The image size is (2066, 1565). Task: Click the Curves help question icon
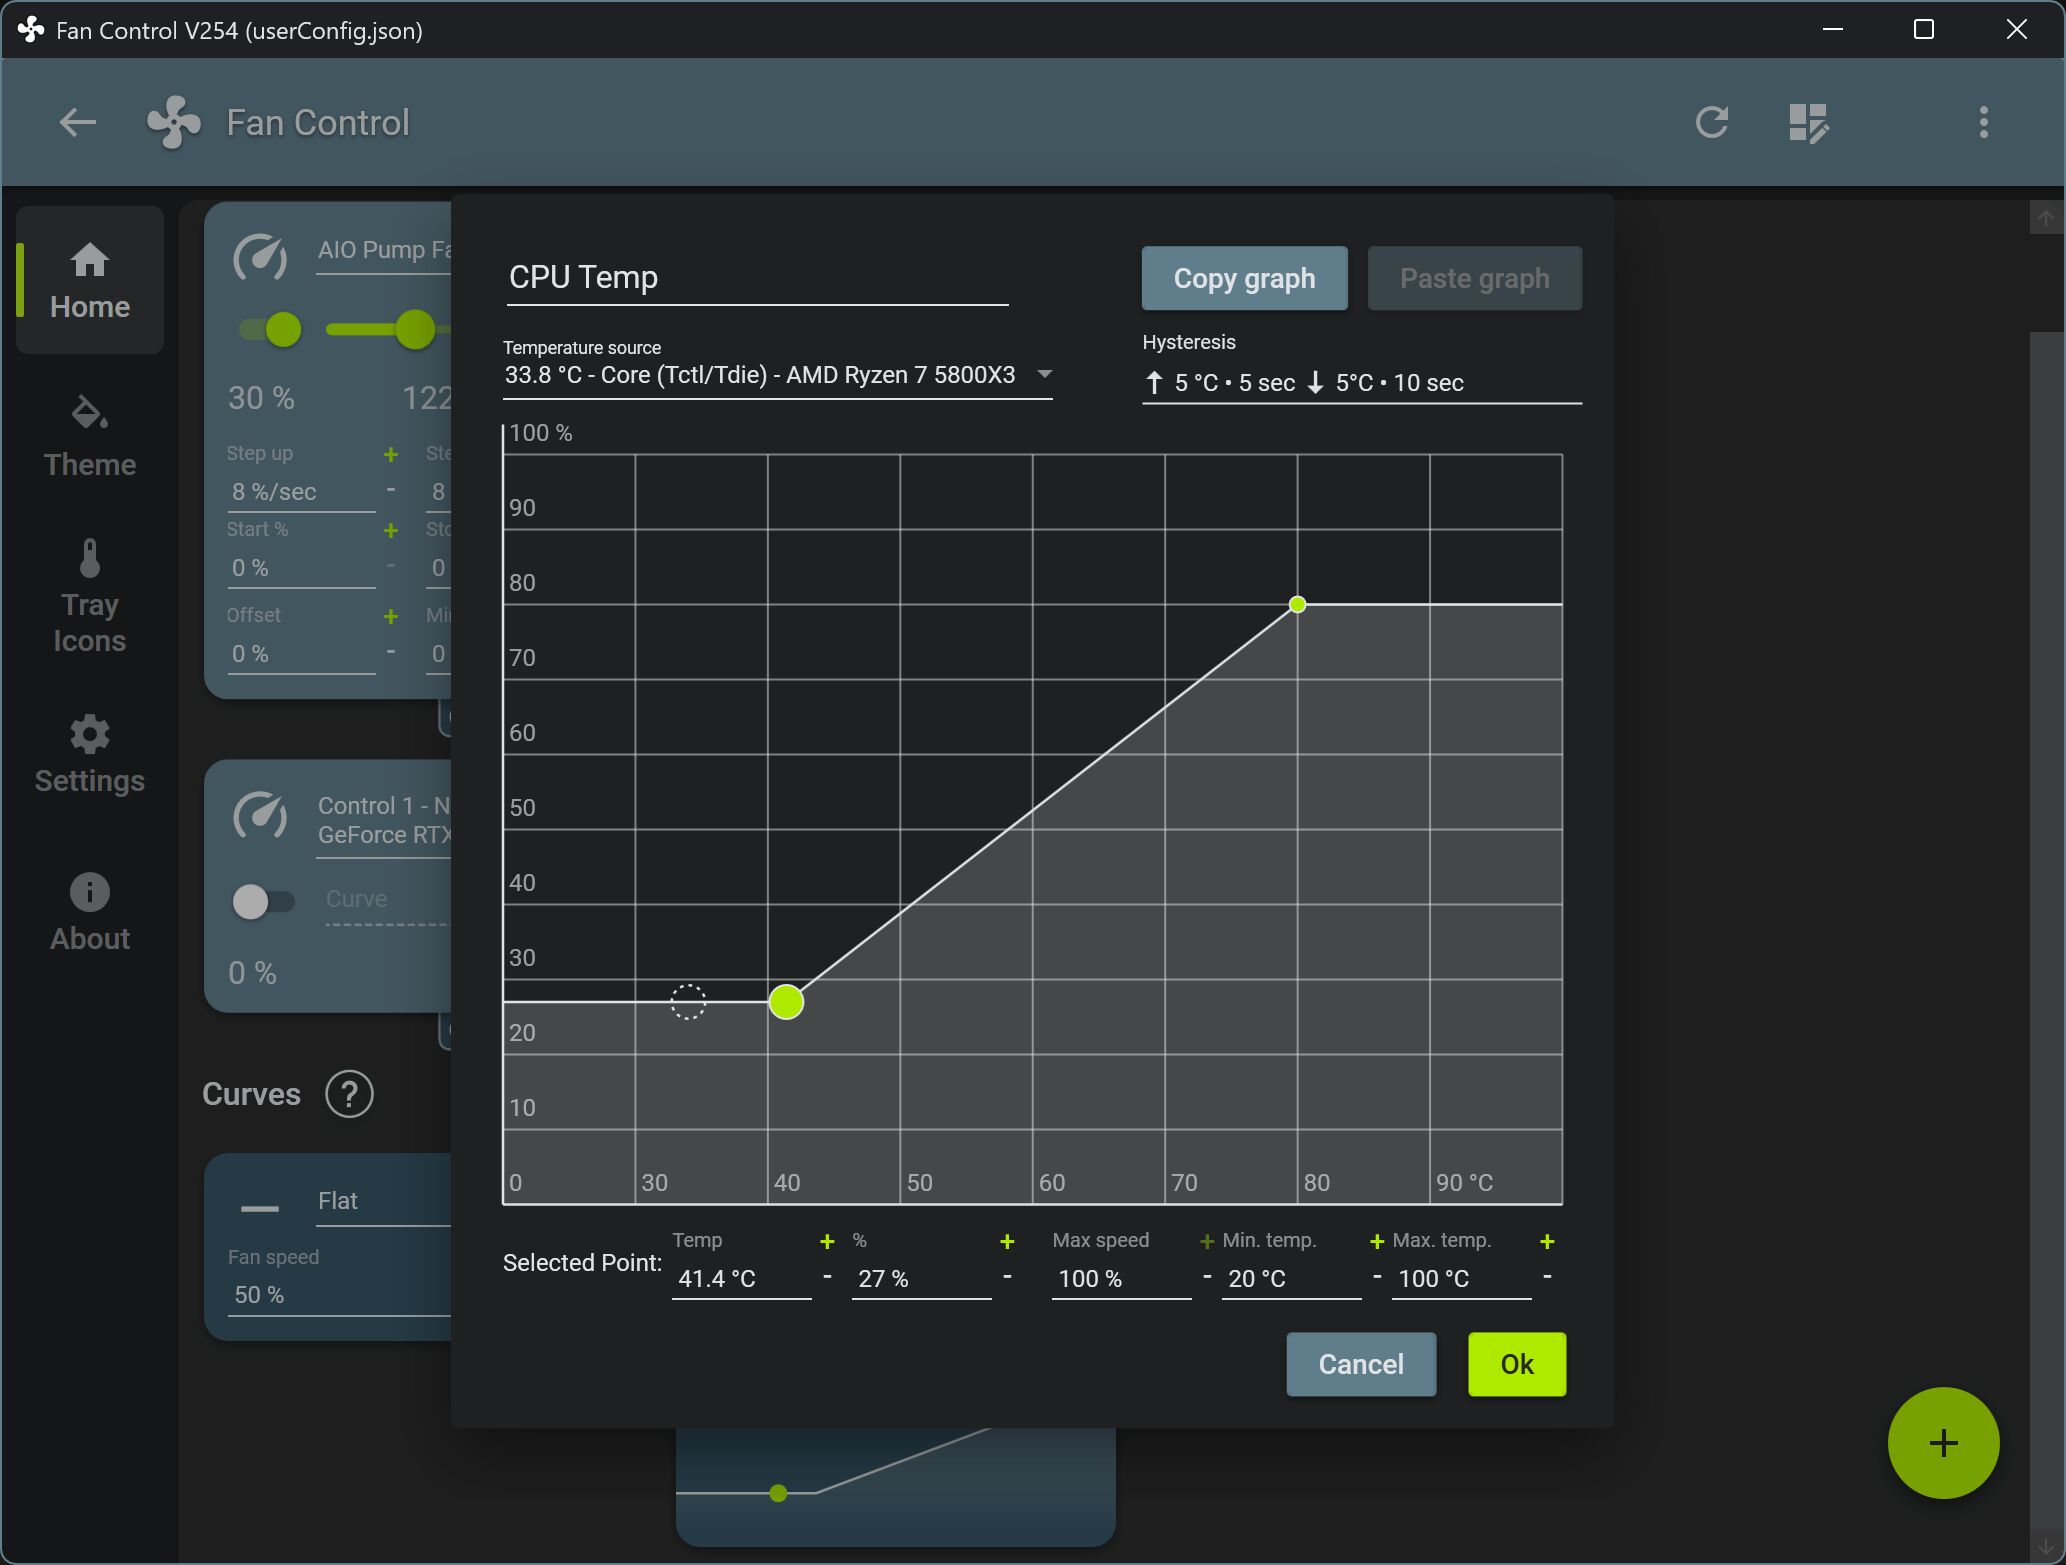point(349,1094)
